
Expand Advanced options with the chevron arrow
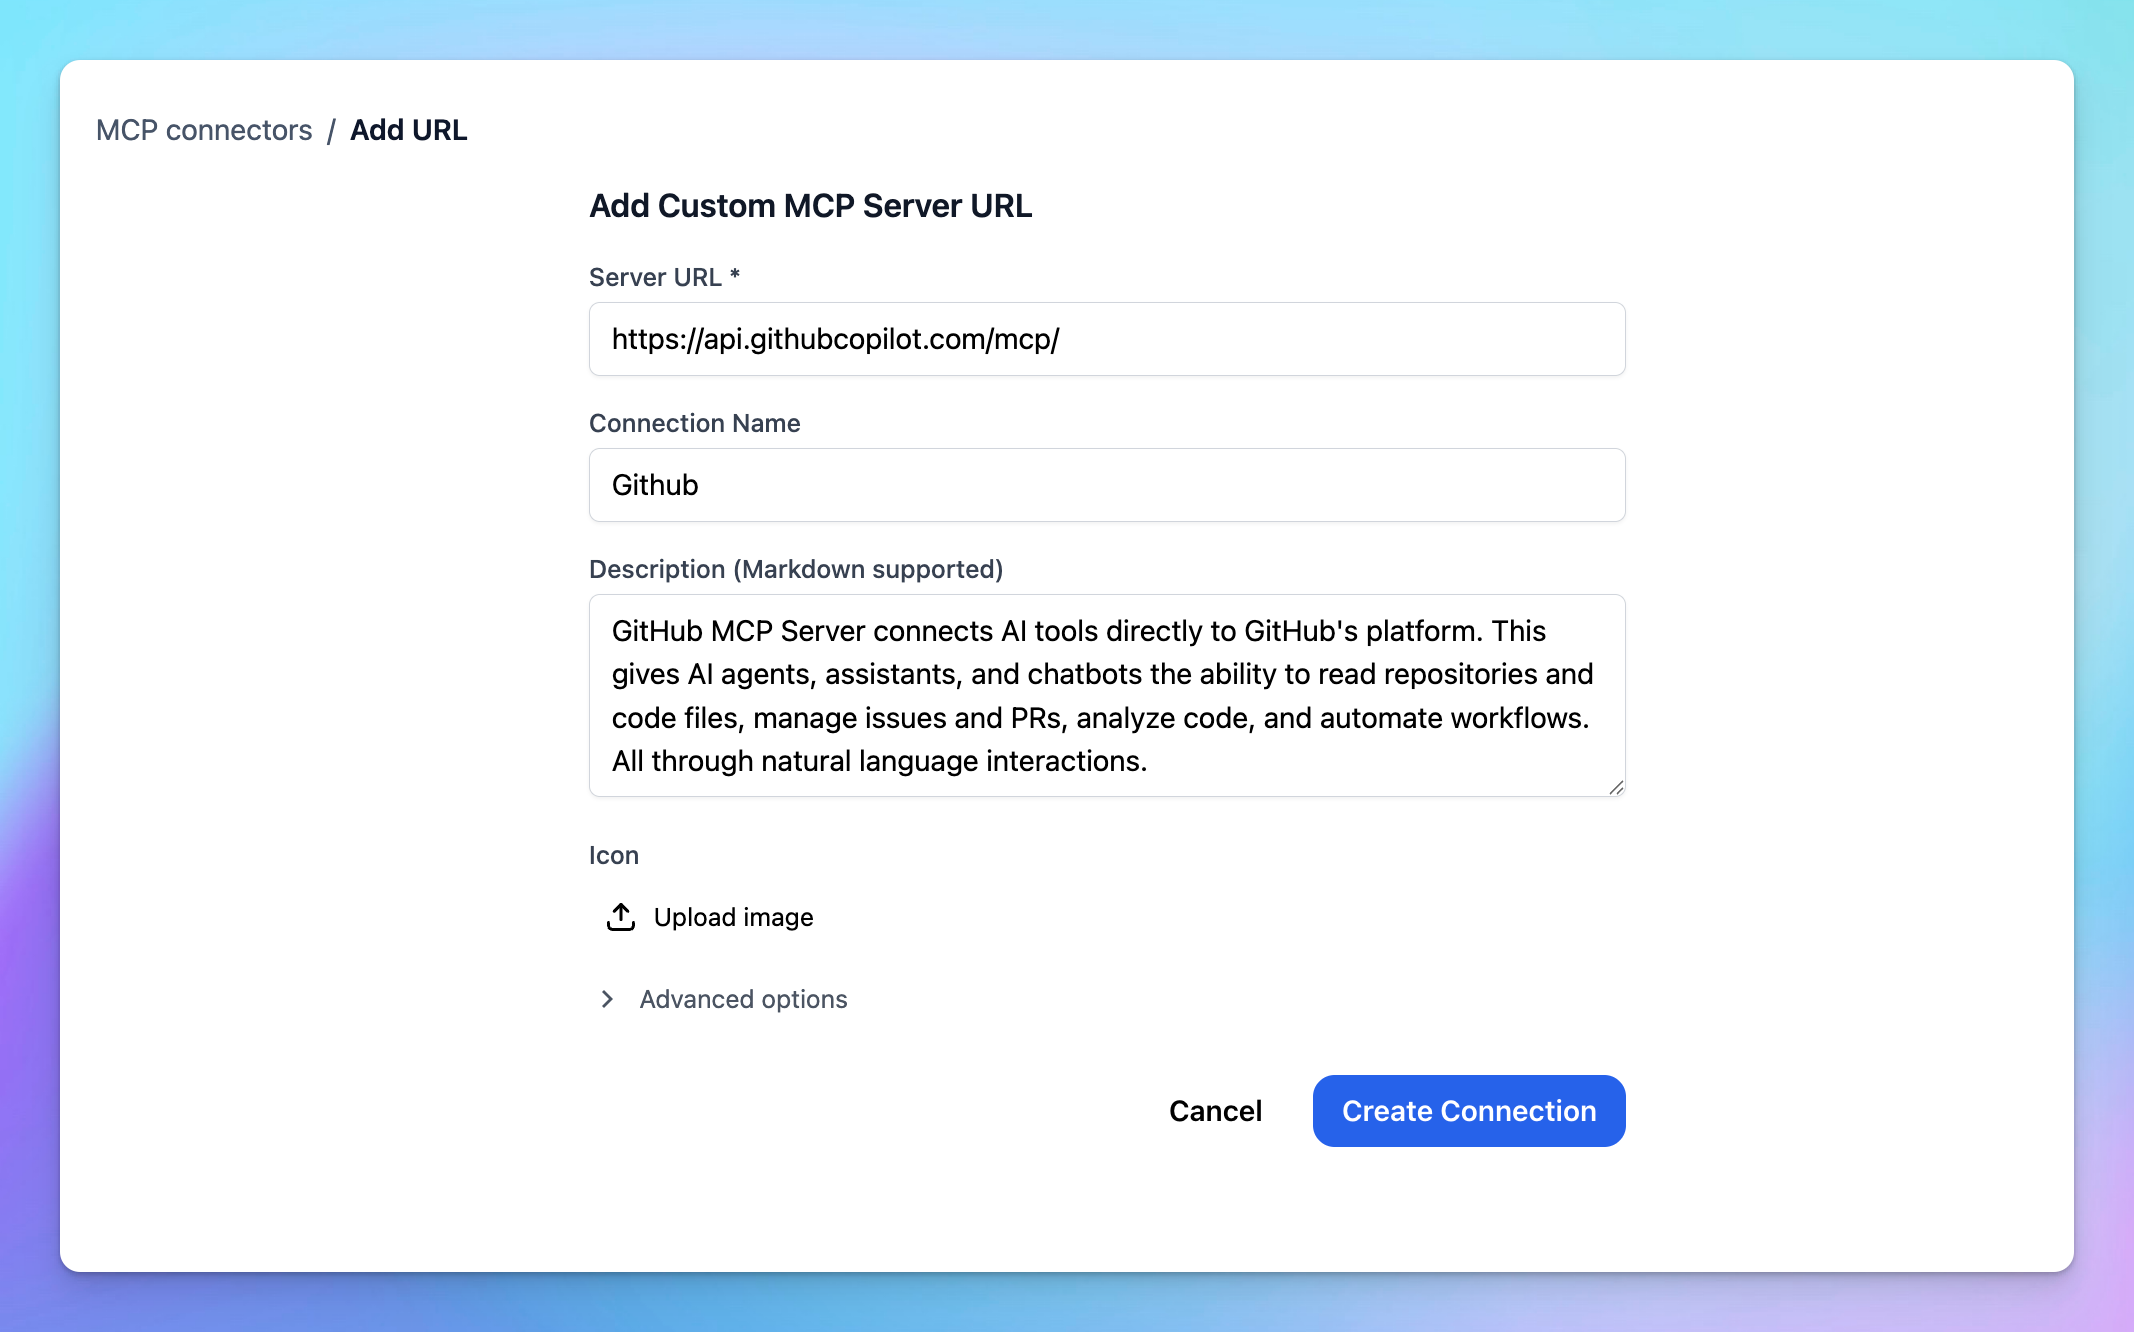tap(607, 999)
